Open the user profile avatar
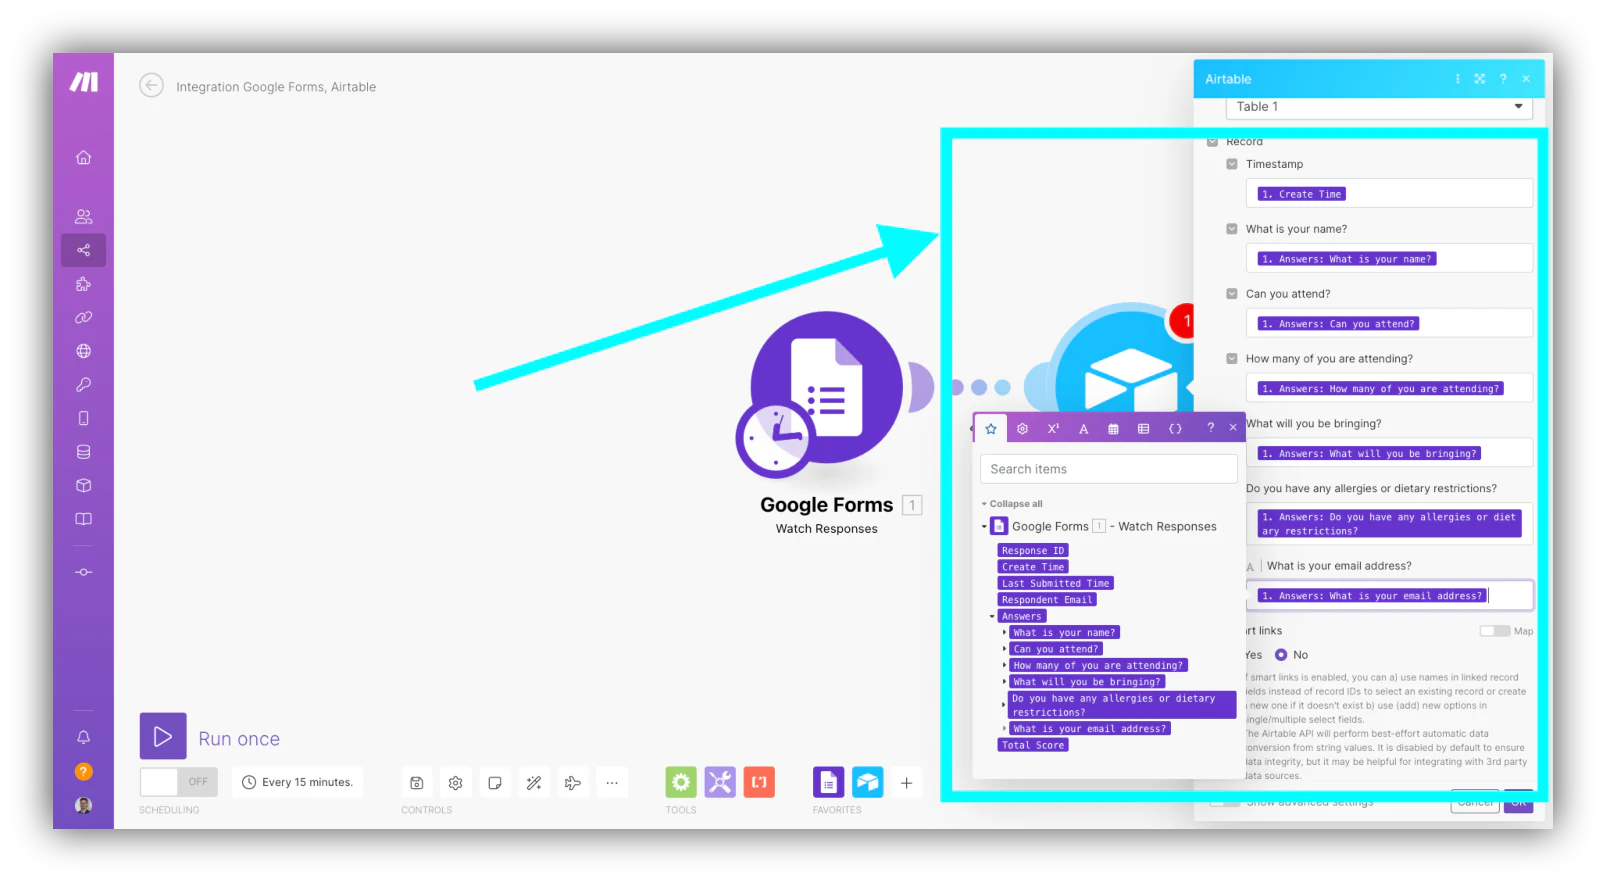This screenshot has height=882, width=1606. click(x=84, y=805)
